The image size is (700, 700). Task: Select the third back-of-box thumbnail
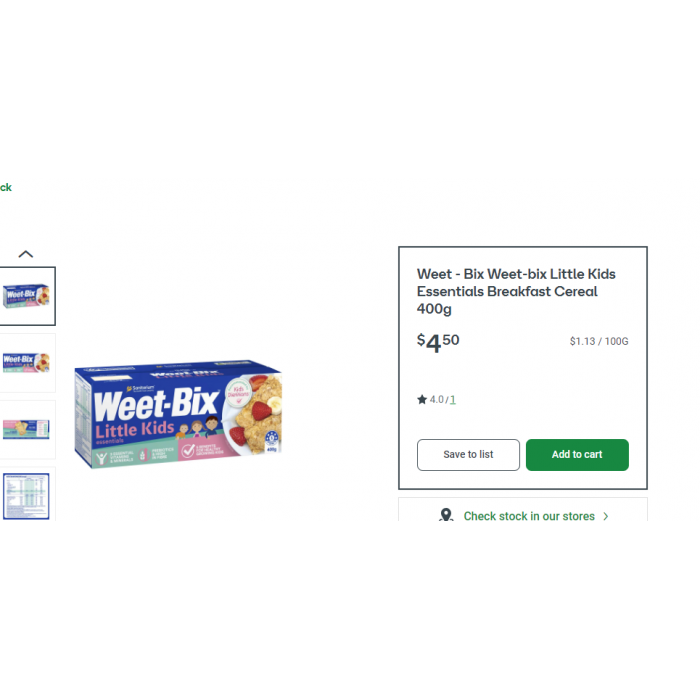click(x=27, y=429)
